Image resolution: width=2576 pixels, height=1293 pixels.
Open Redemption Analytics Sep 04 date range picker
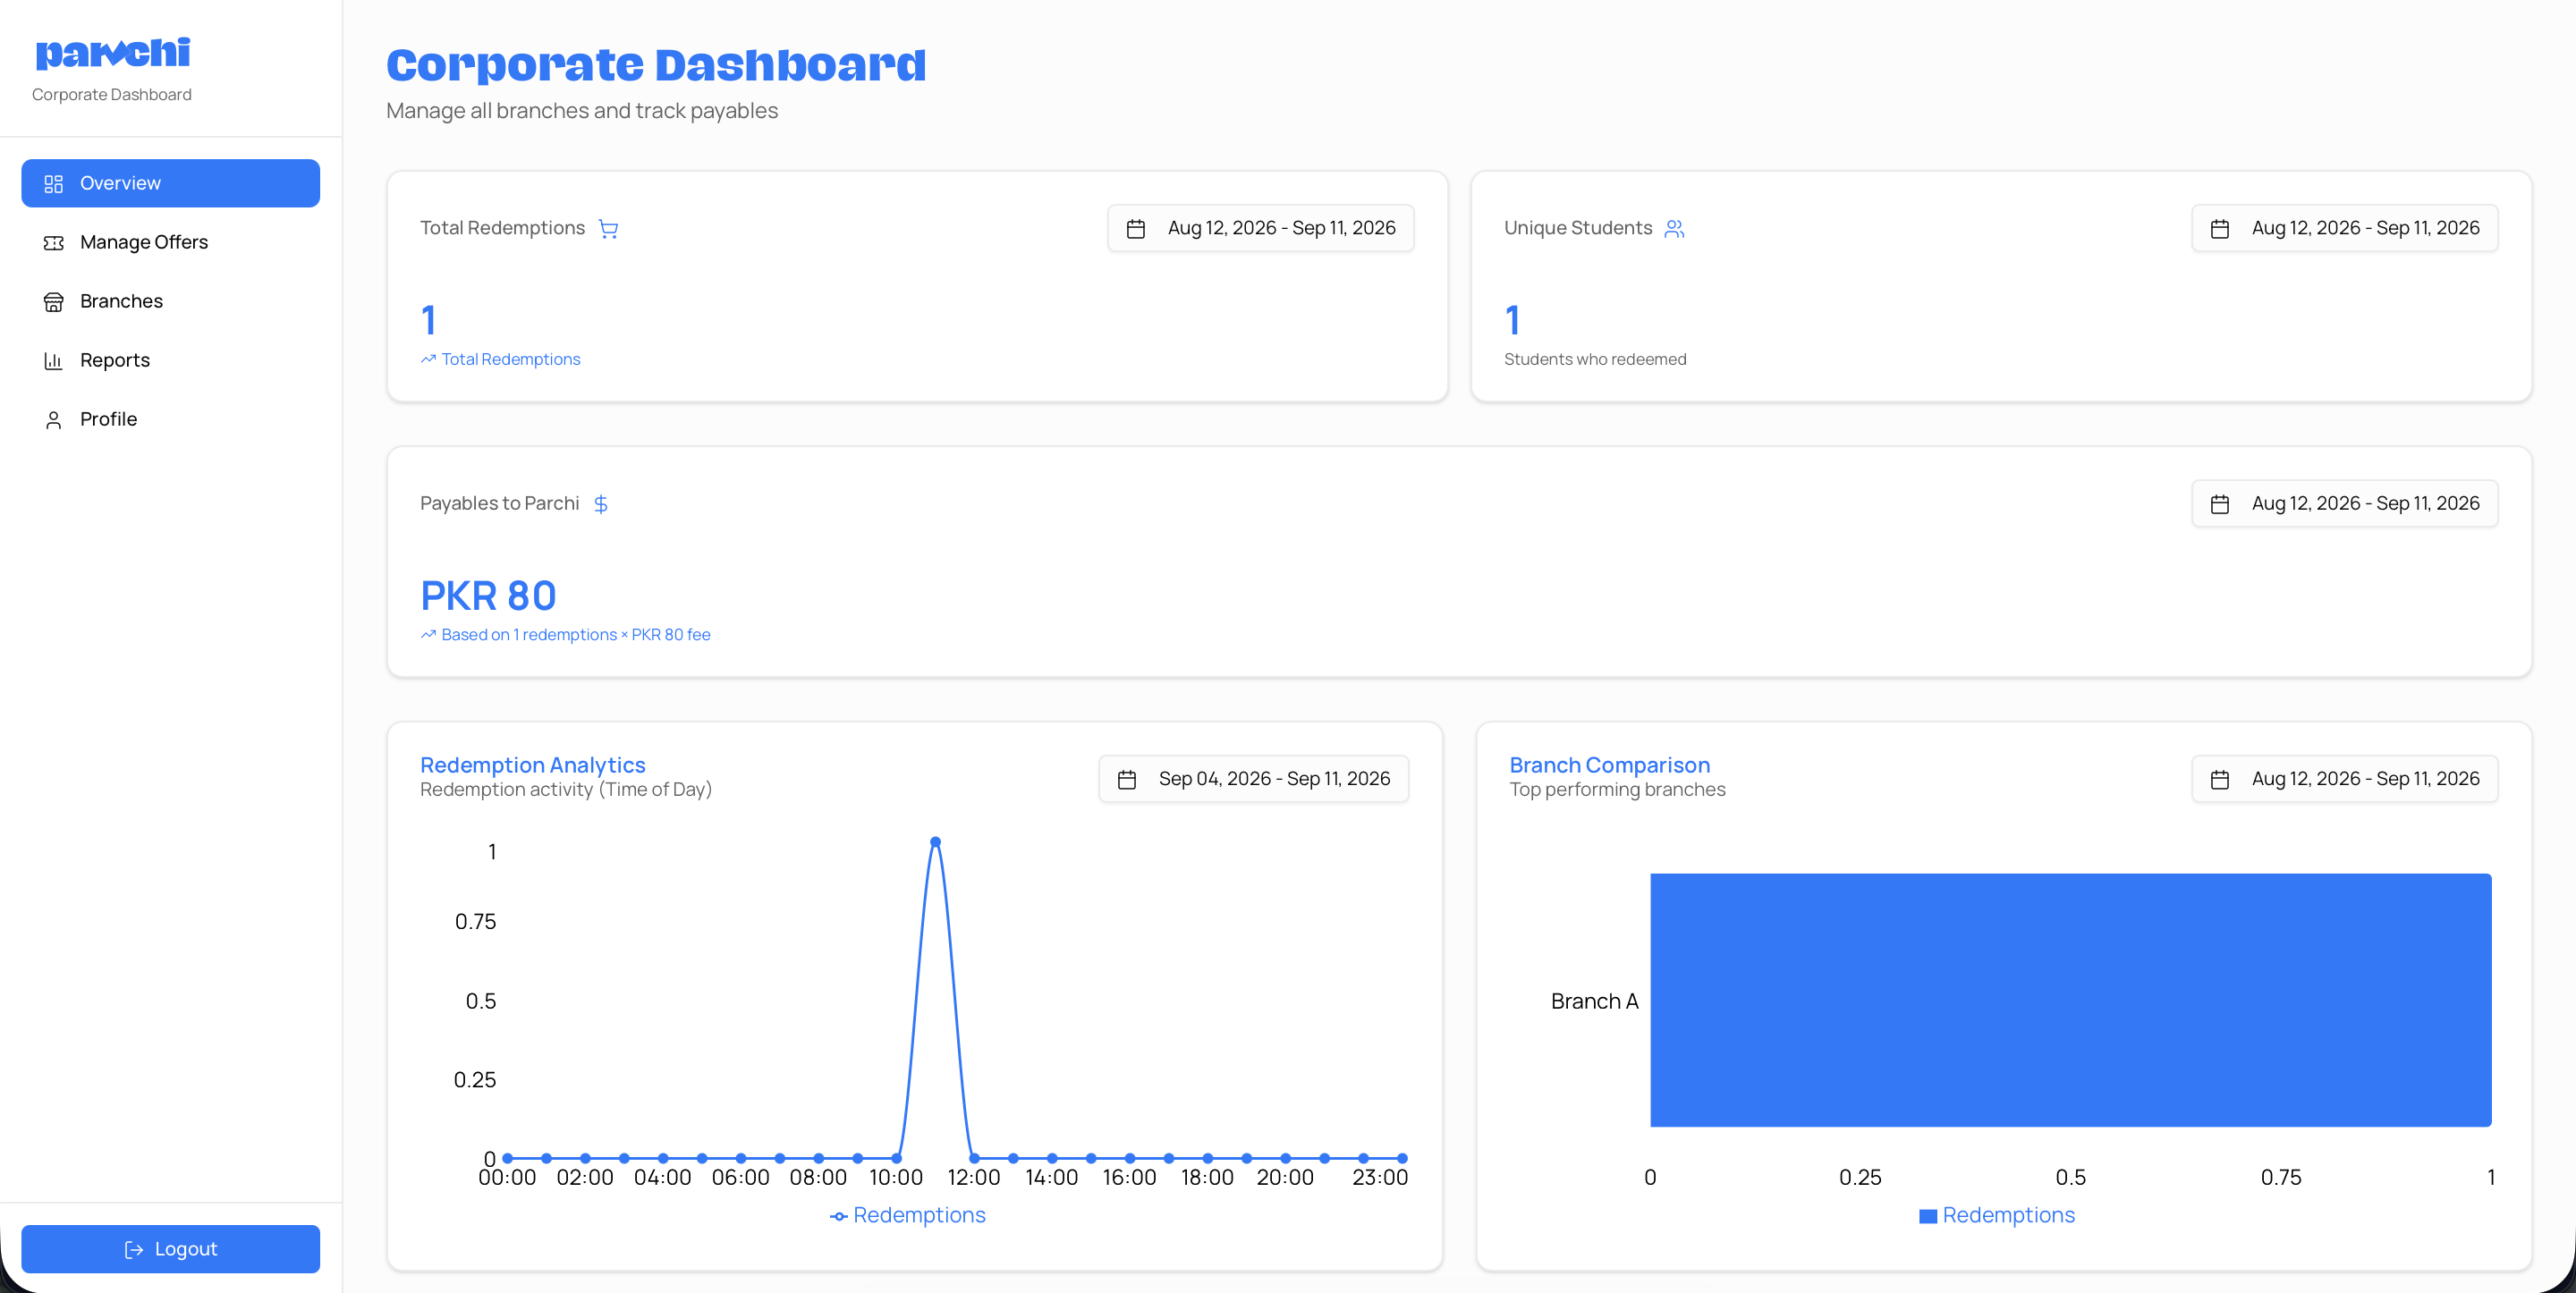coord(1254,779)
